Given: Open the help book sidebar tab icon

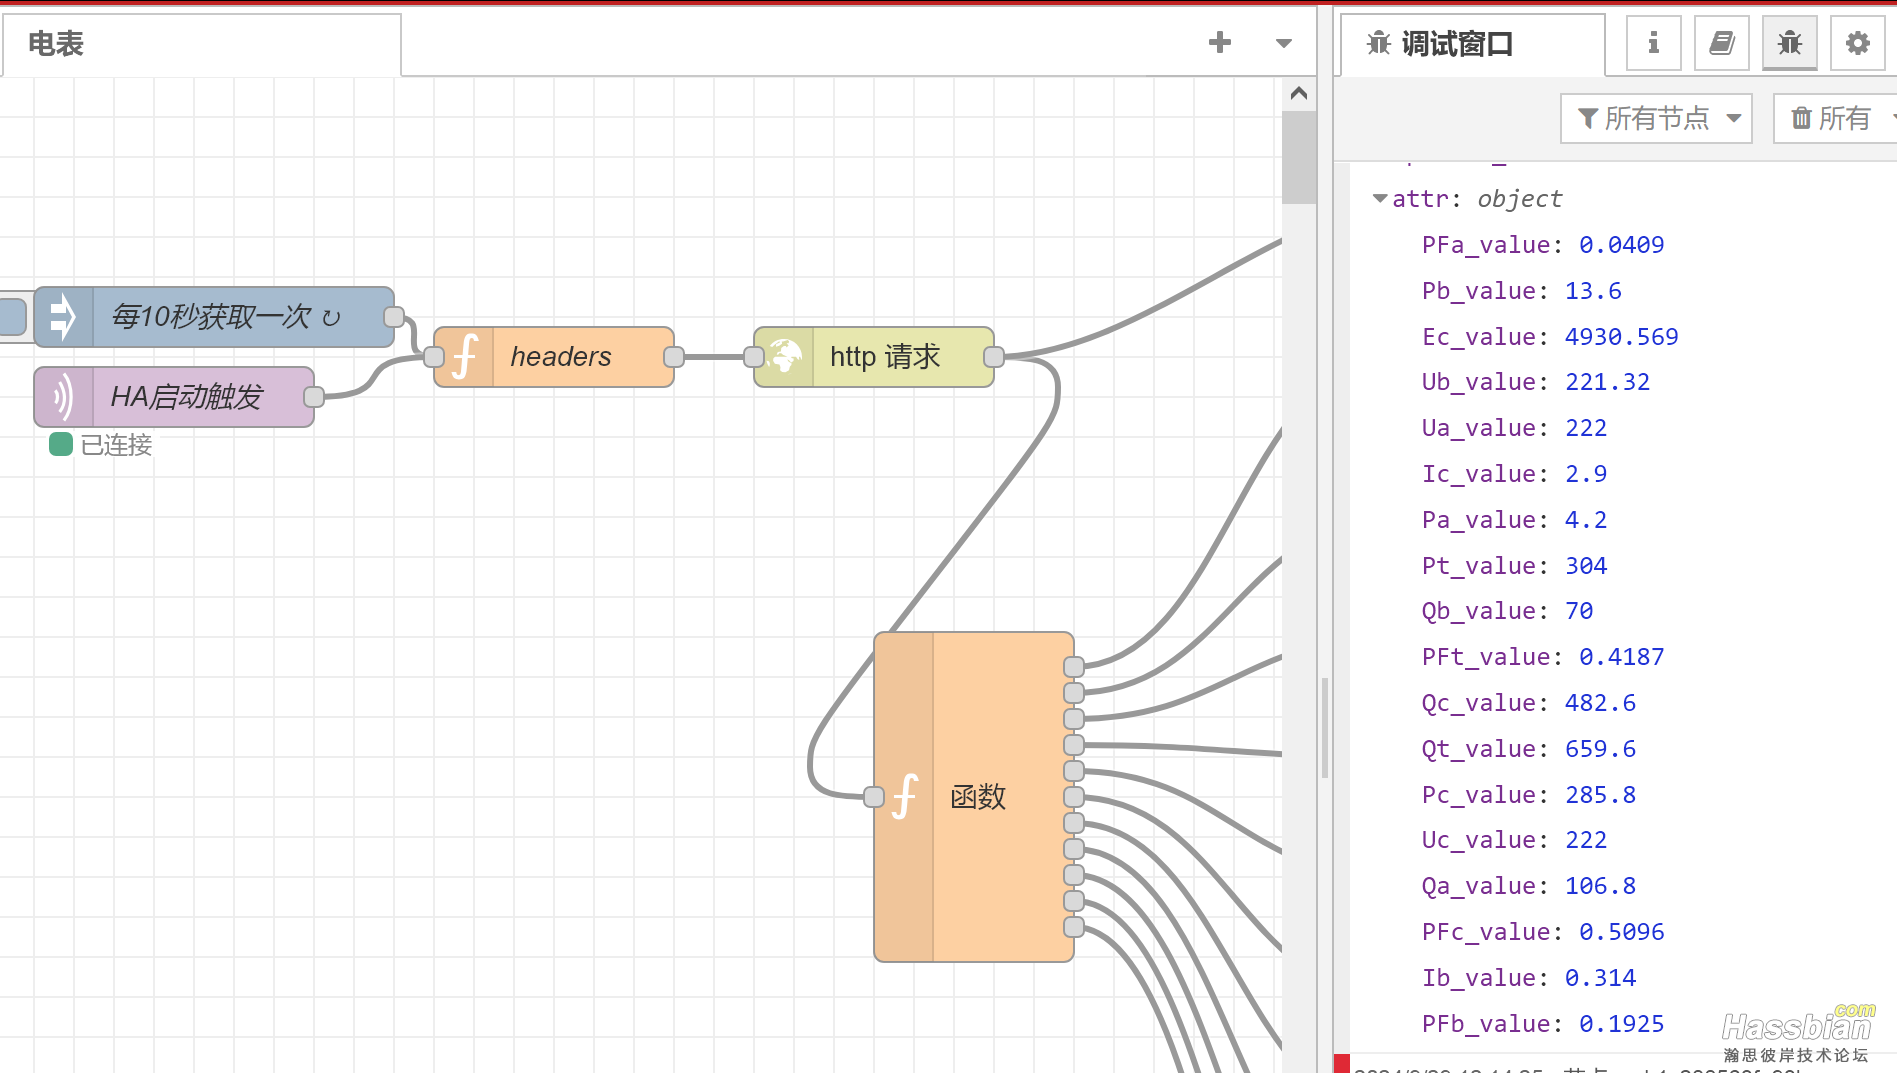Looking at the screenshot, I should pos(1721,43).
